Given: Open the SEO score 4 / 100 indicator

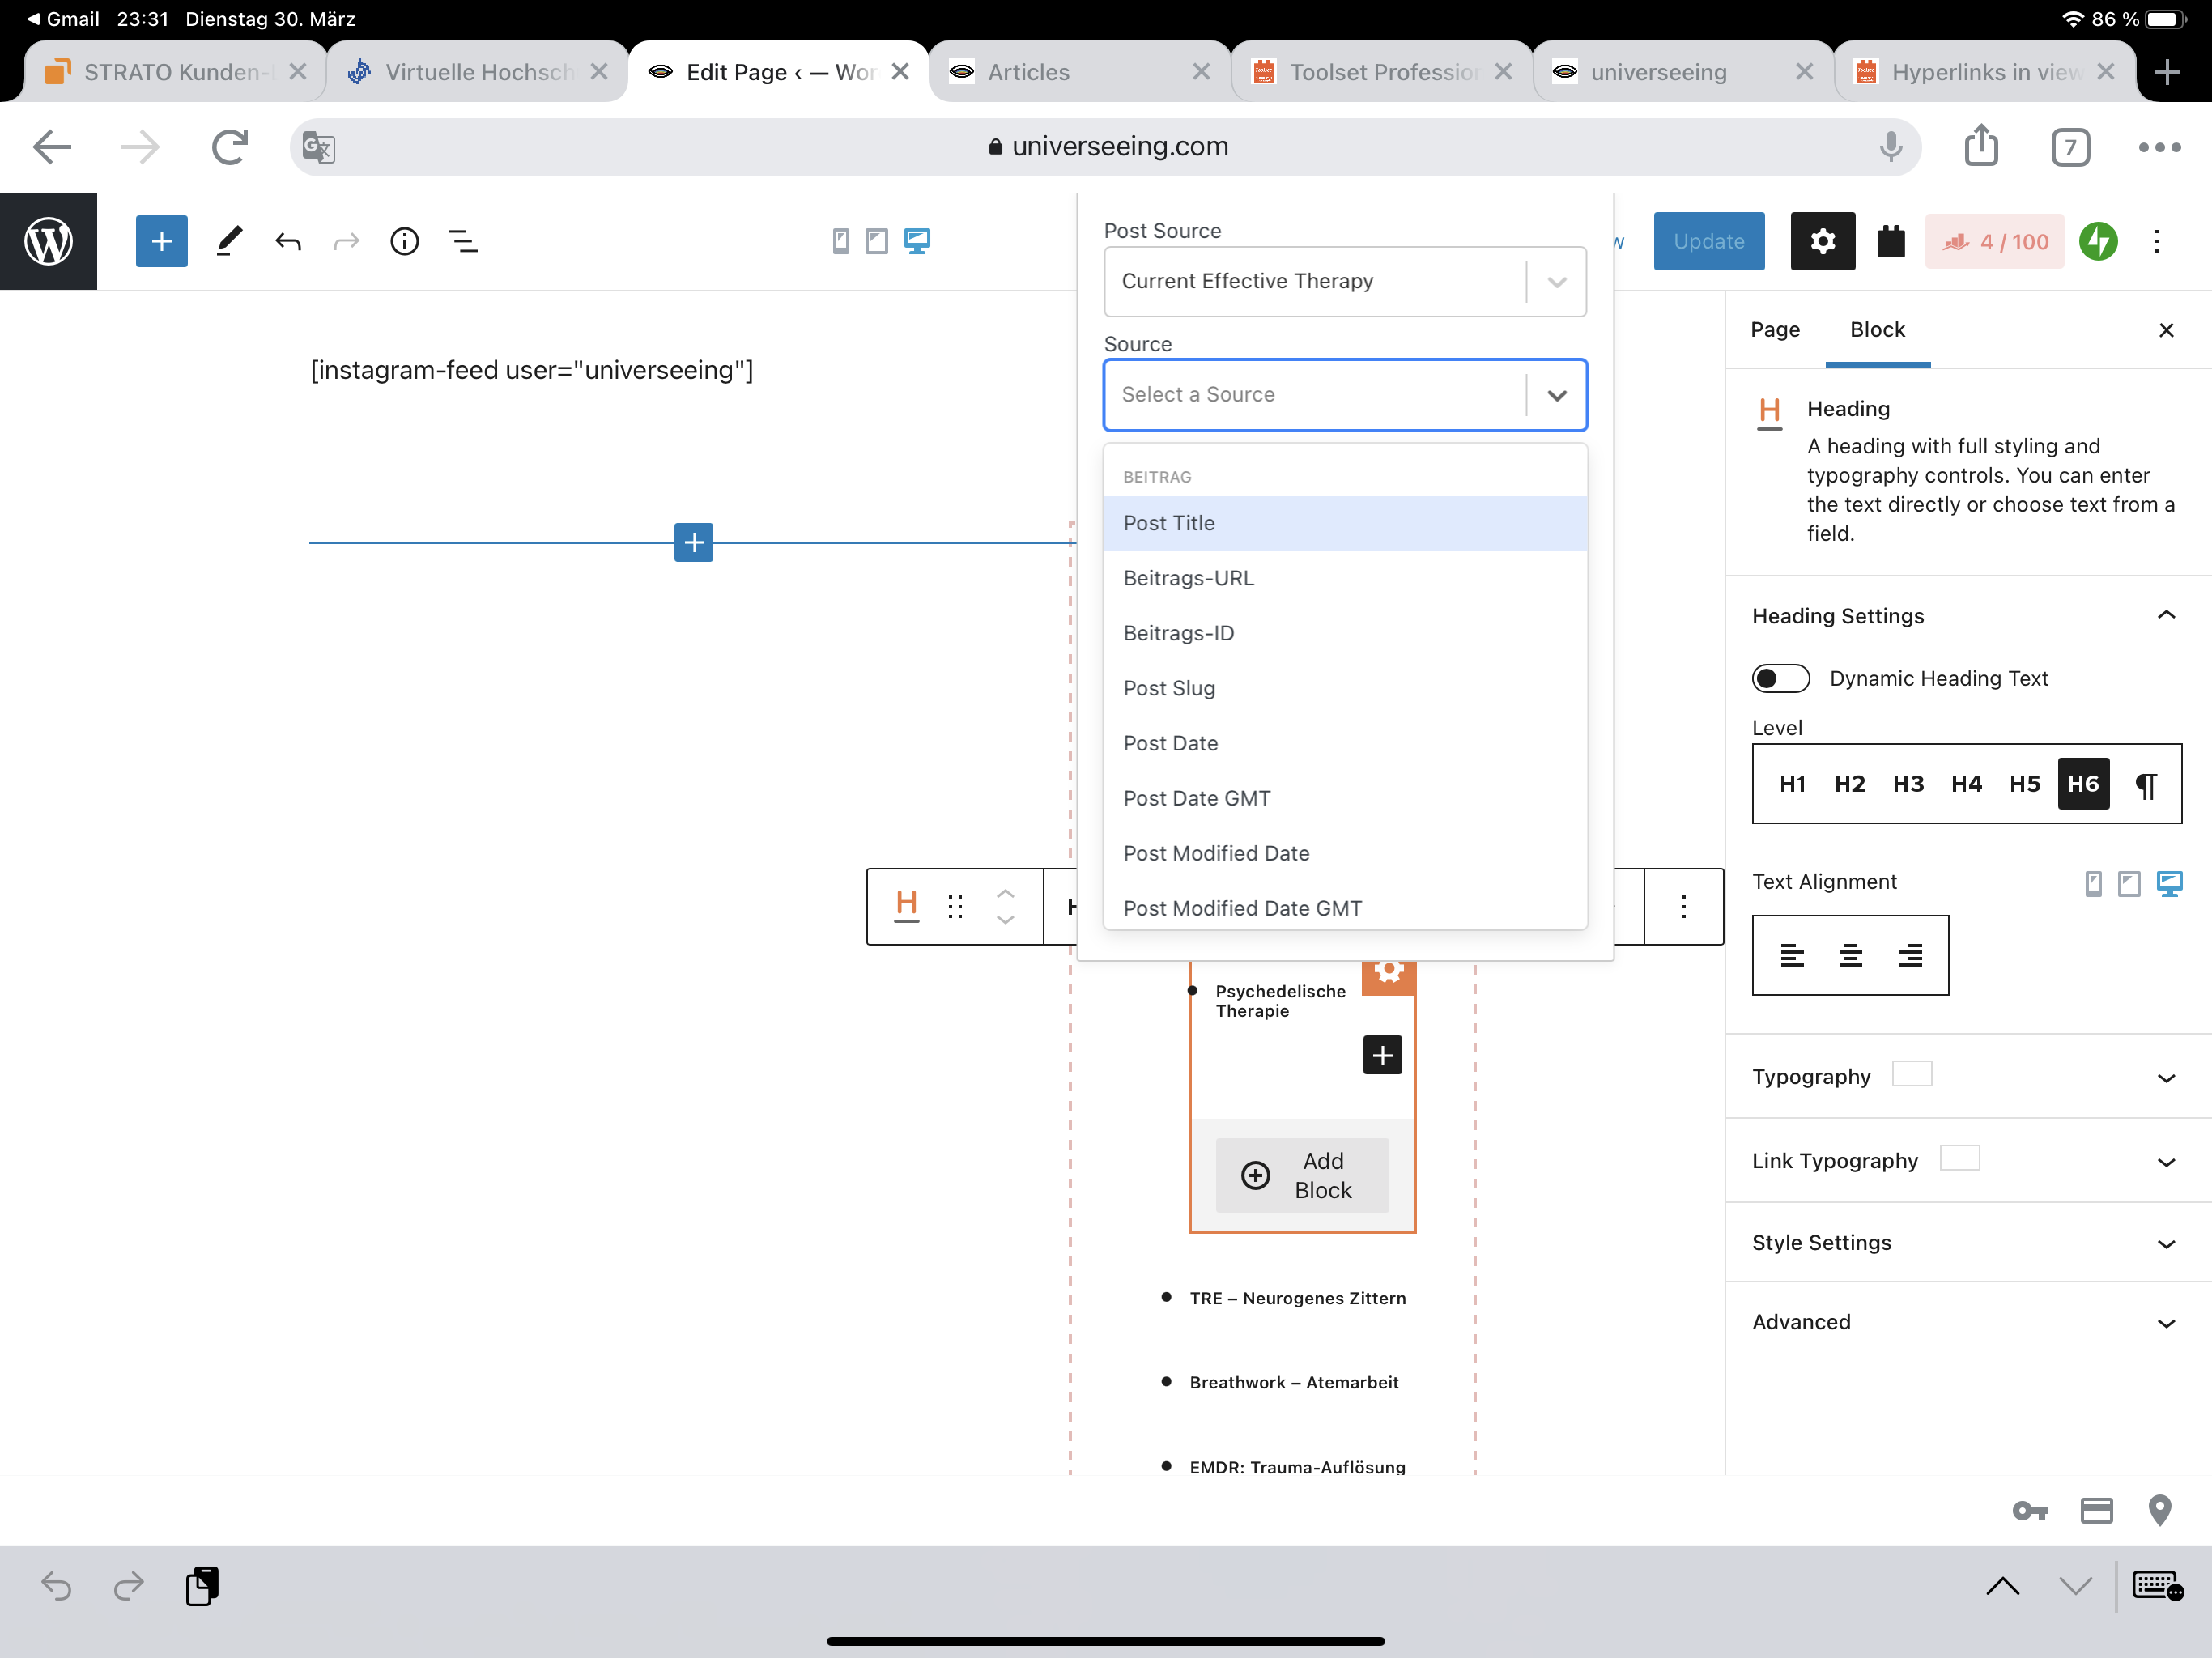Looking at the screenshot, I should (x=1995, y=241).
